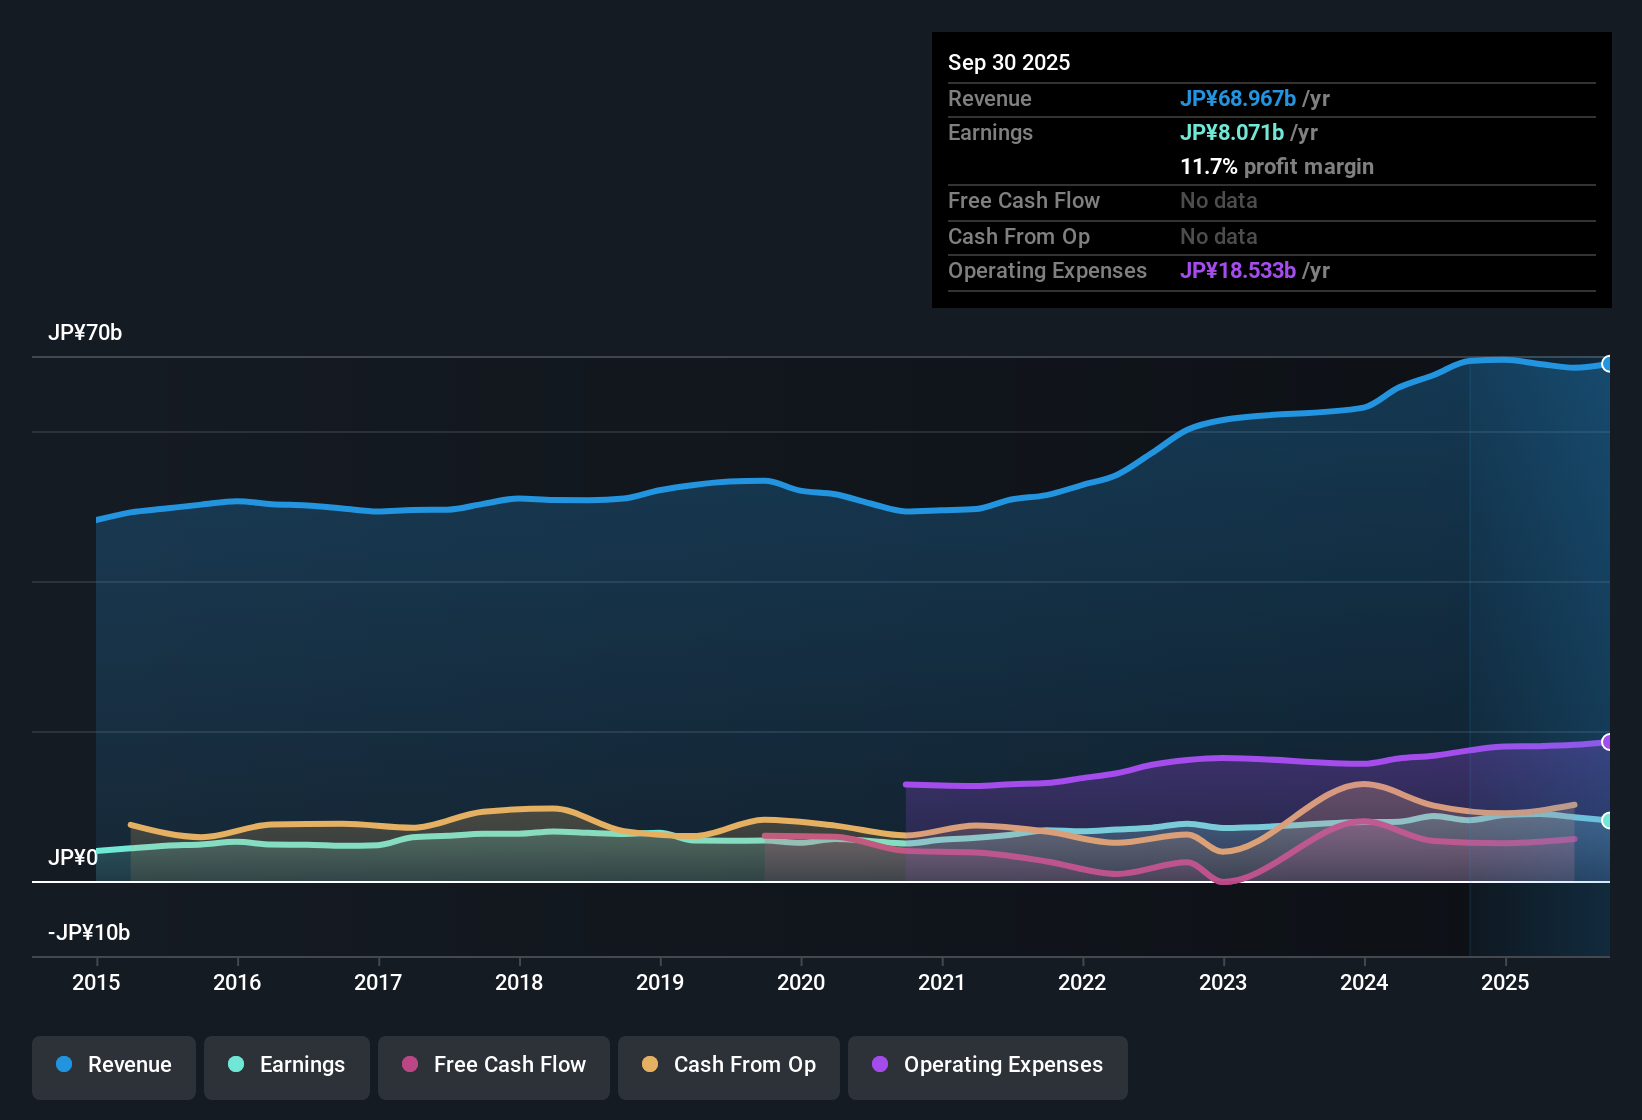Toggle the Earnings series visibility
This screenshot has height=1120, width=1642.
click(286, 1065)
